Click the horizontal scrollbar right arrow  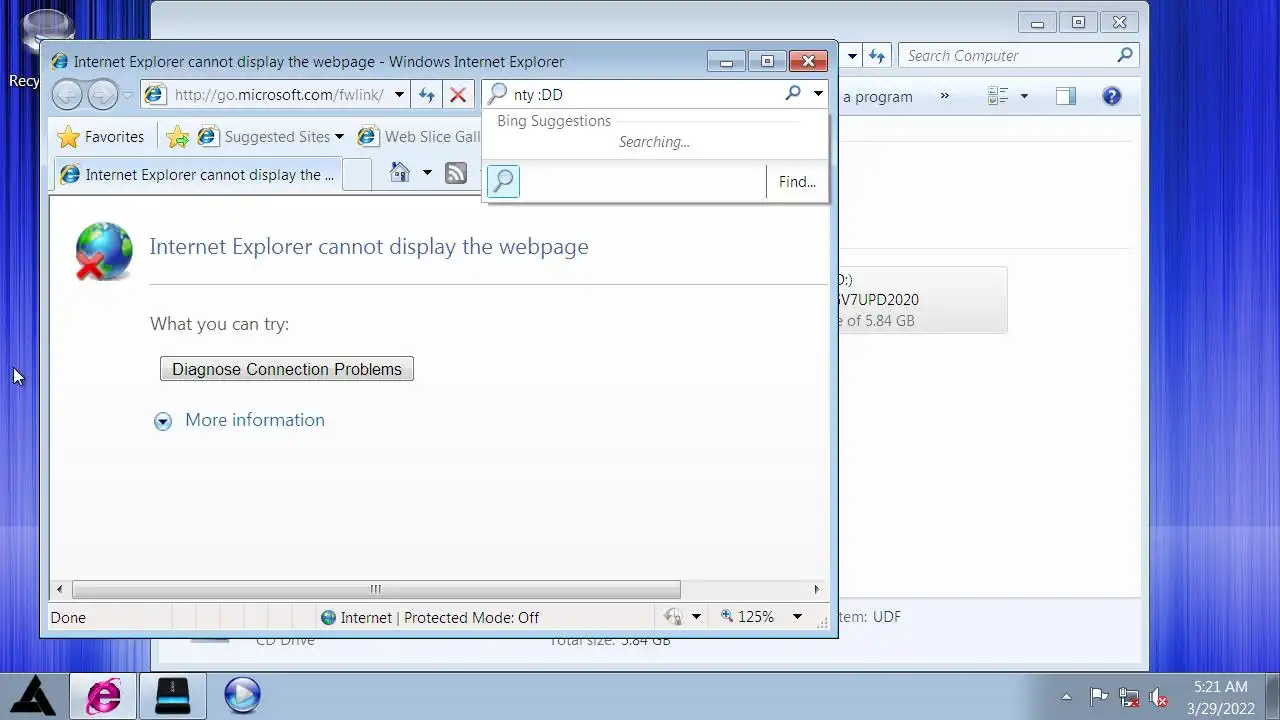[x=817, y=589]
